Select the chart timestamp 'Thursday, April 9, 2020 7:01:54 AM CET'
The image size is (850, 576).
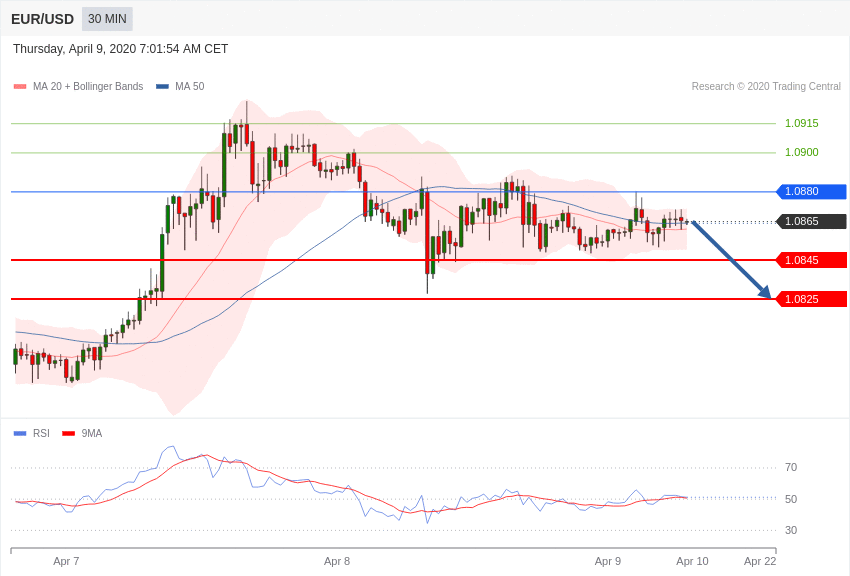(x=120, y=49)
